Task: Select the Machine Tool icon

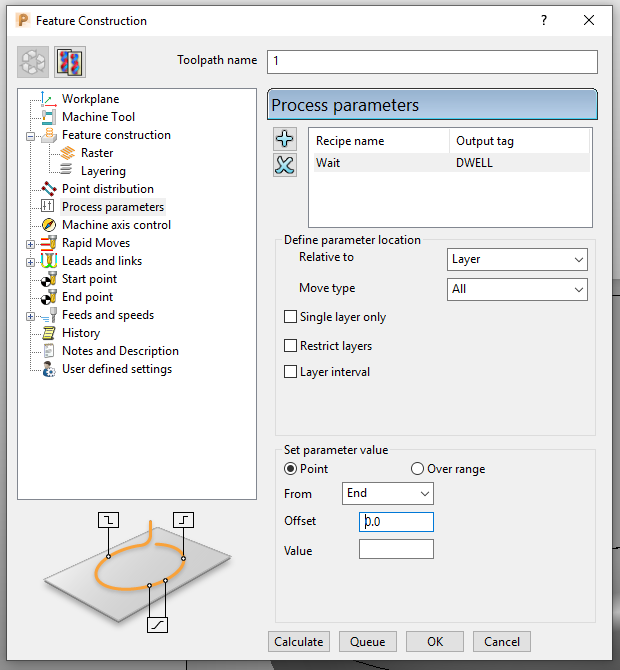Action: (49, 117)
